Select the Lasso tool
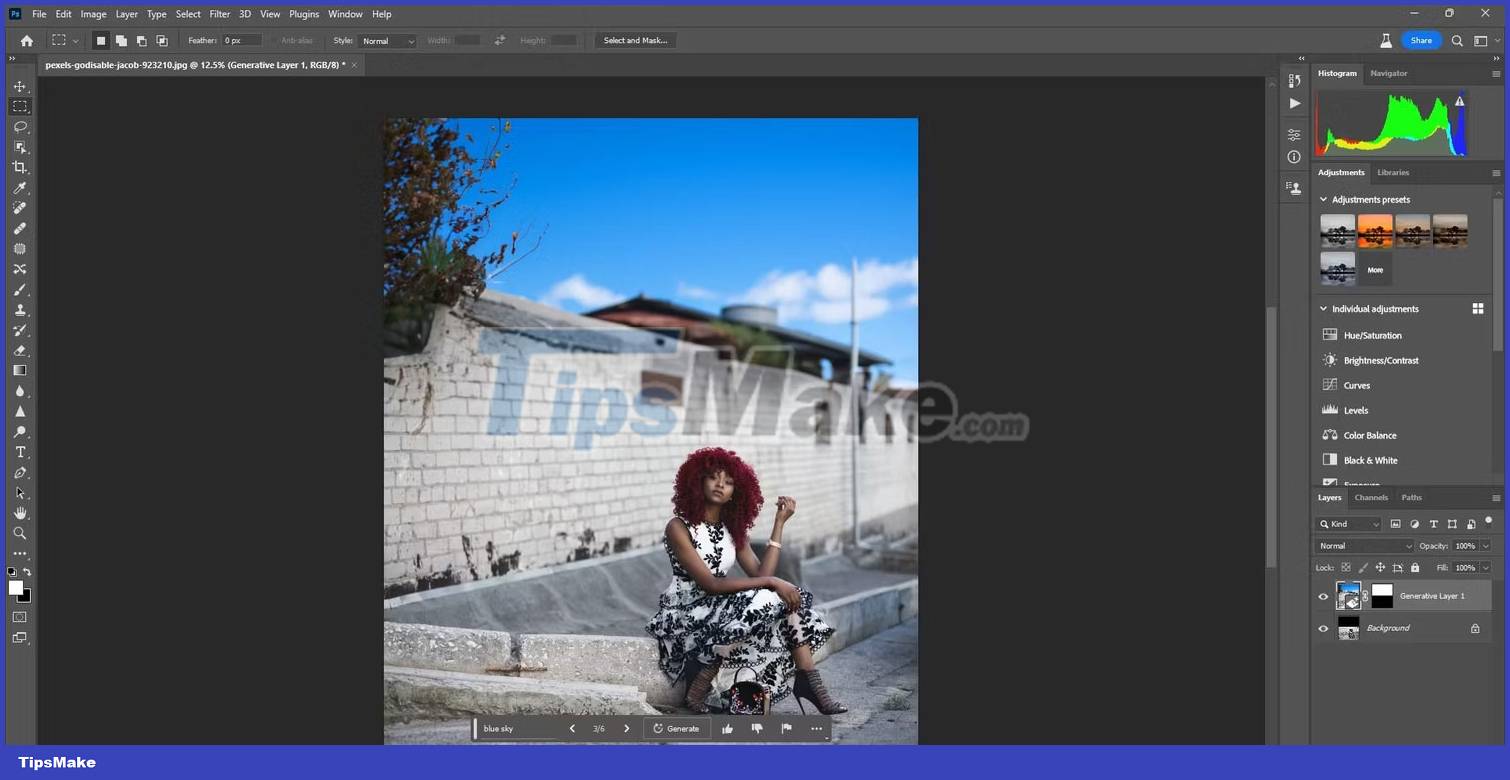 (x=20, y=127)
